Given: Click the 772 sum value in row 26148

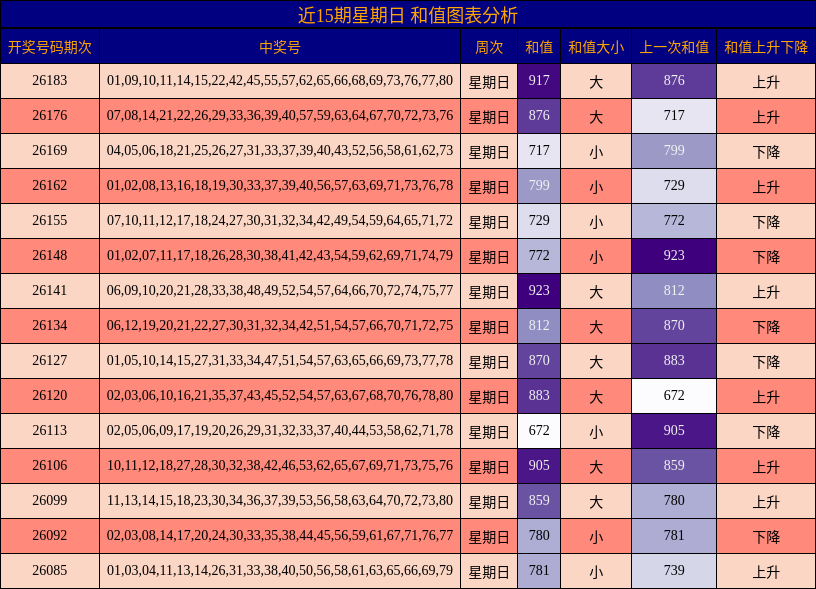Looking at the screenshot, I should pos(539,256).
